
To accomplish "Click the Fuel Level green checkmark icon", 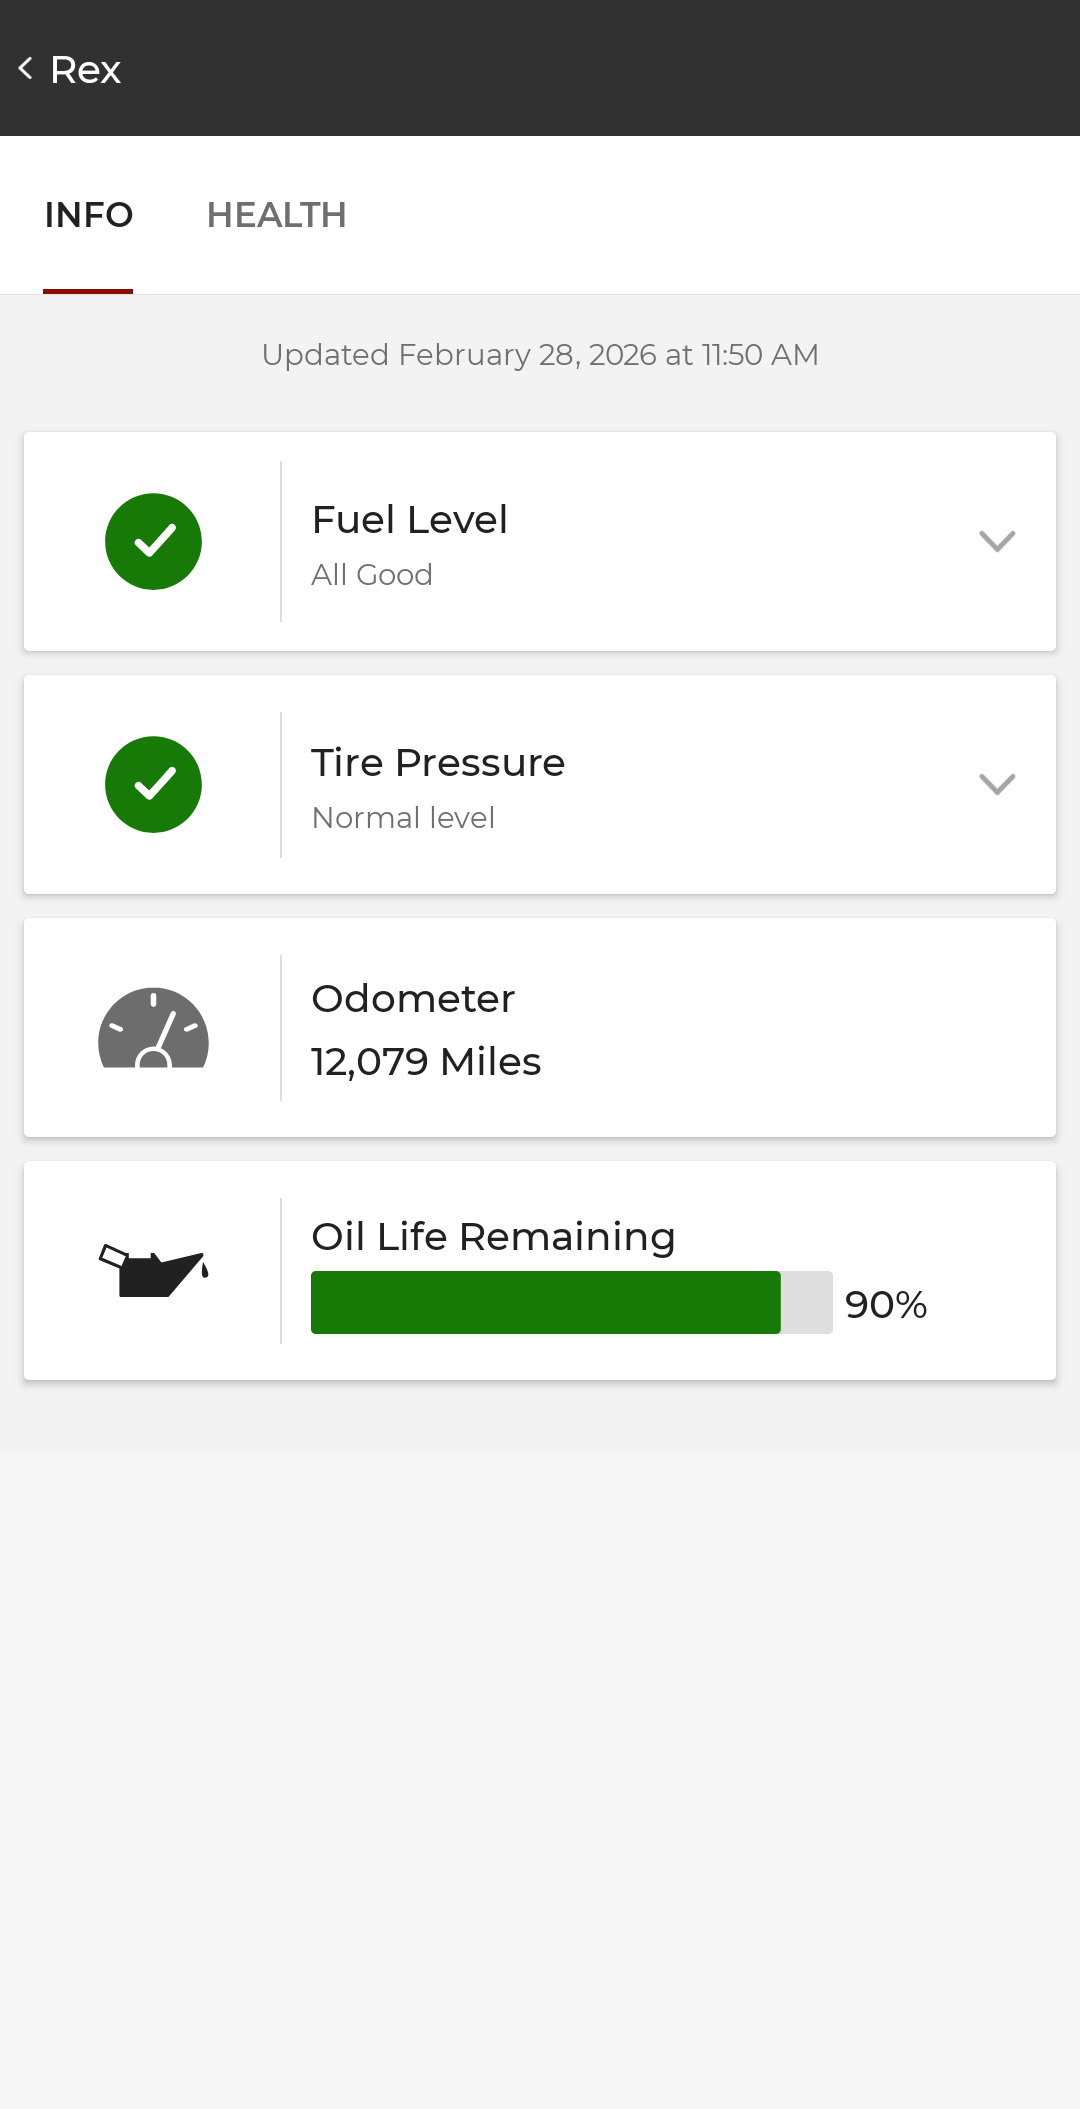I will pyautogui.click(x=153, y=541).
